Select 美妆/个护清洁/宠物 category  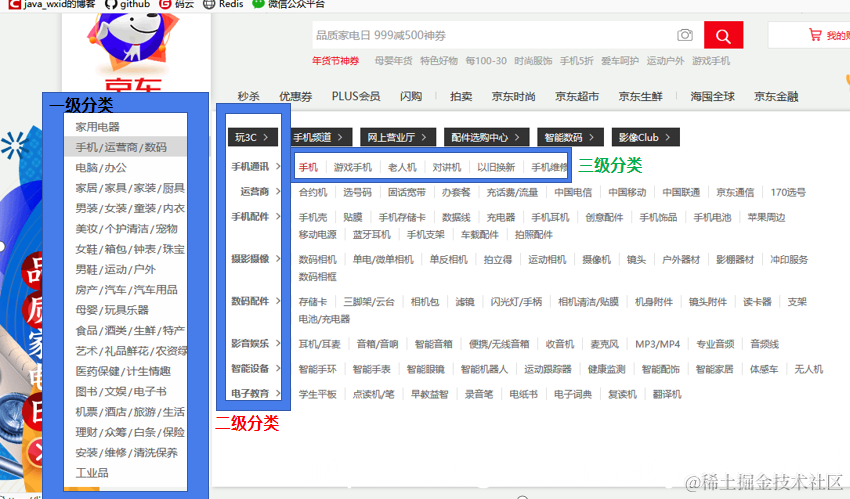[127, 229]
